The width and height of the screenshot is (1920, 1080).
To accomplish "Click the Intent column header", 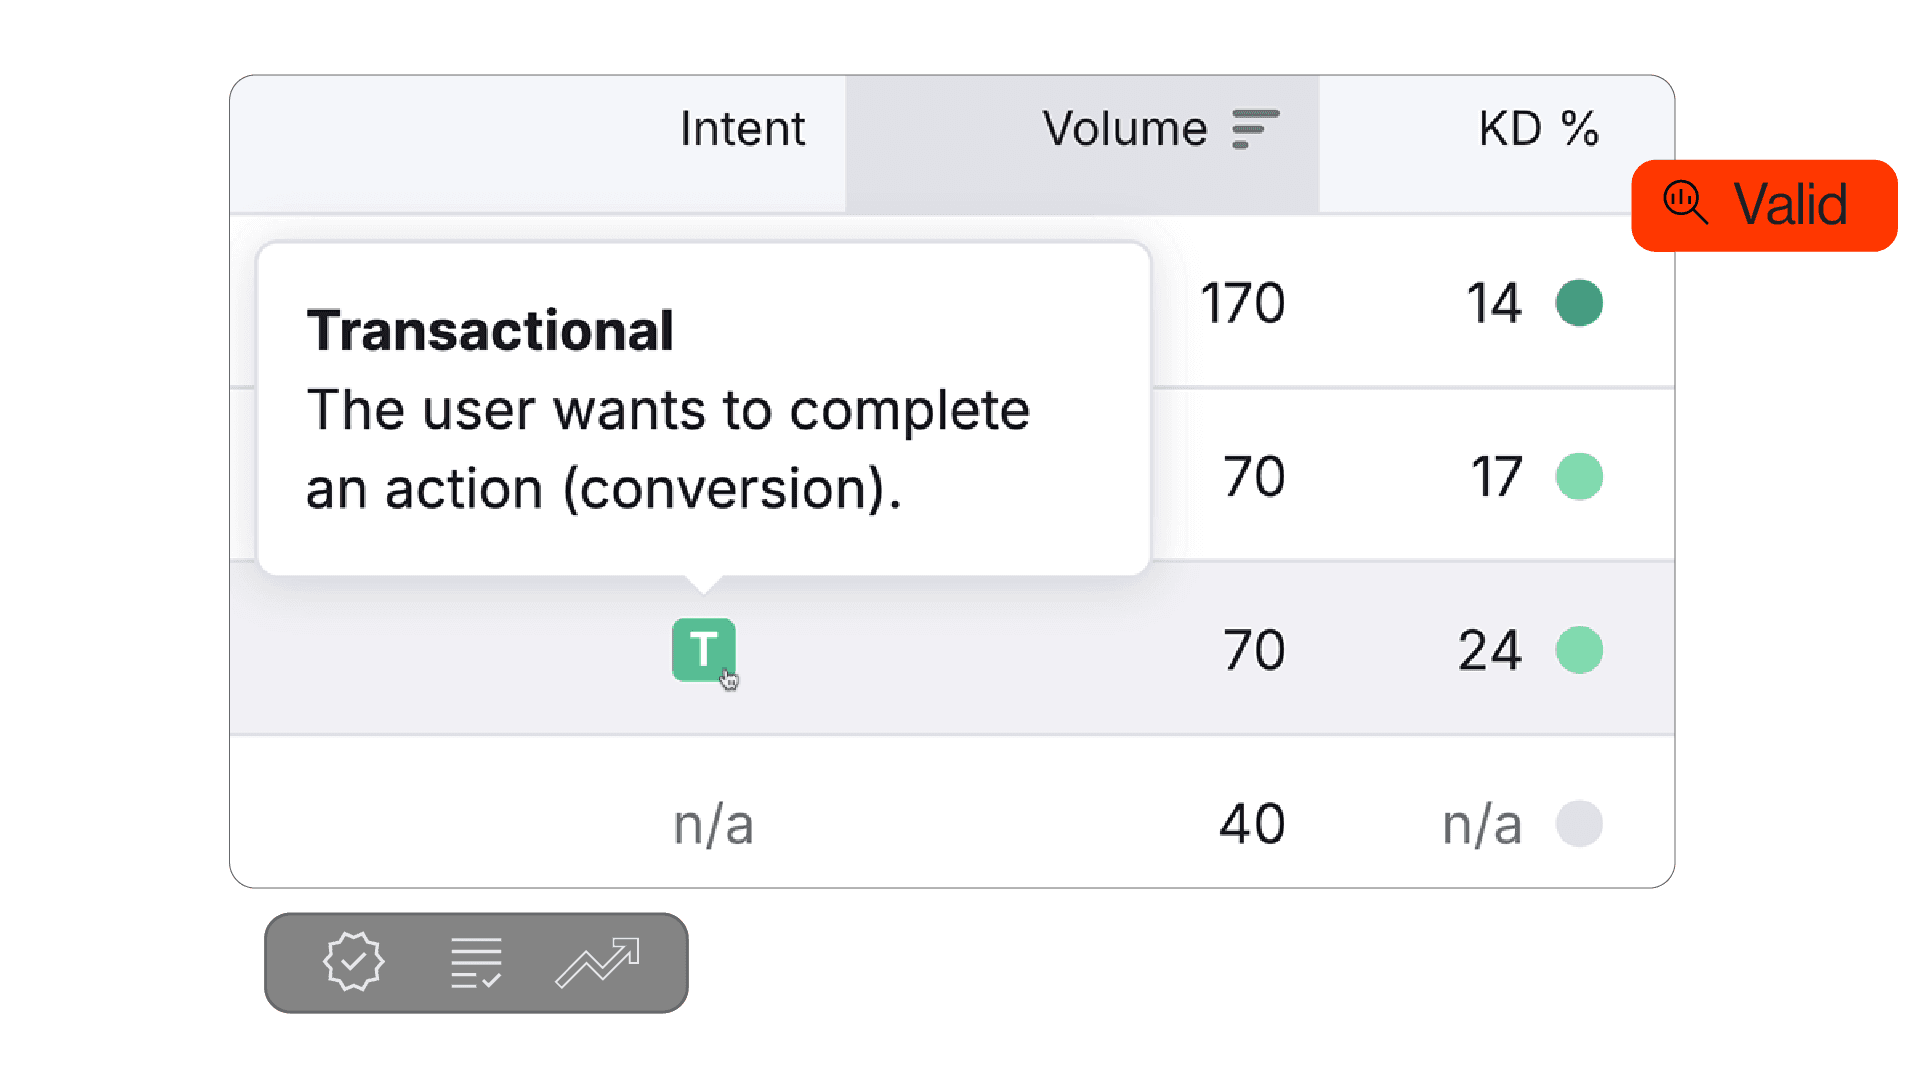I will click(742, 129).
